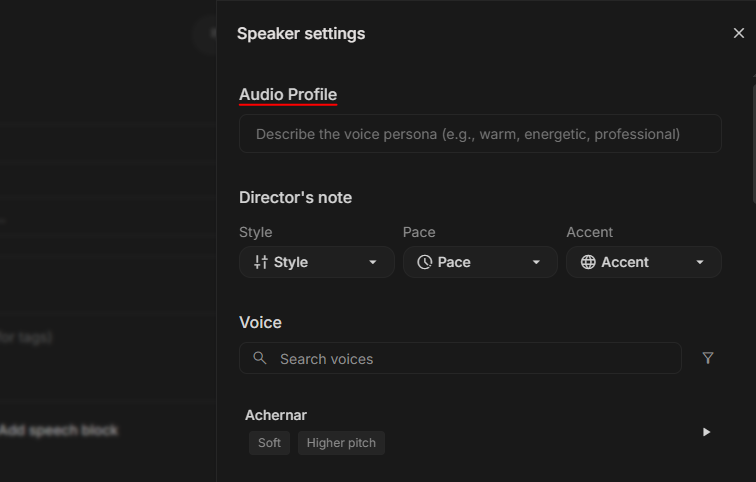The height and width of the screenshot is (482, 756).
Task: Click the magnifier icon in voice search
Action: point(260,358)
